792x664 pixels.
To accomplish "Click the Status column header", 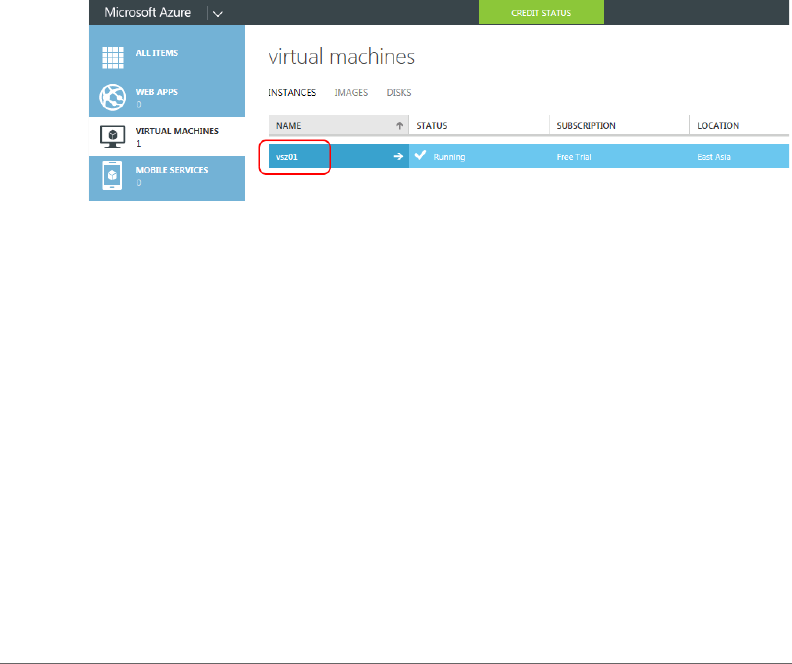I will pyautogui.click(x=479, y=125).
